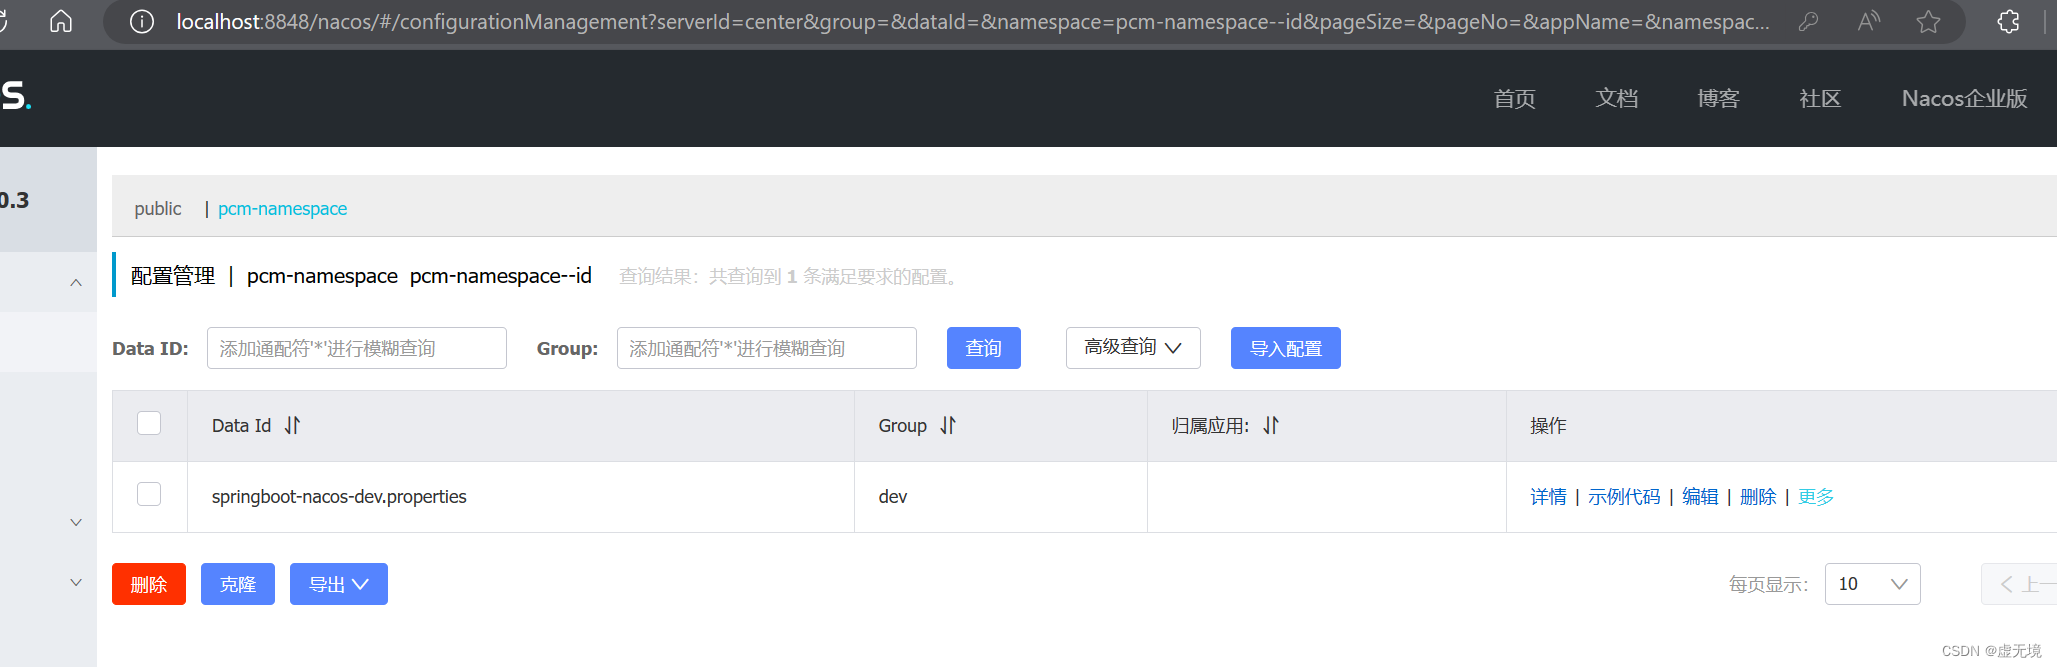Sort by 归属应用 column arrows
Image resolution: width=2057 pixels, height=667 pixels.
[1271, 425]
